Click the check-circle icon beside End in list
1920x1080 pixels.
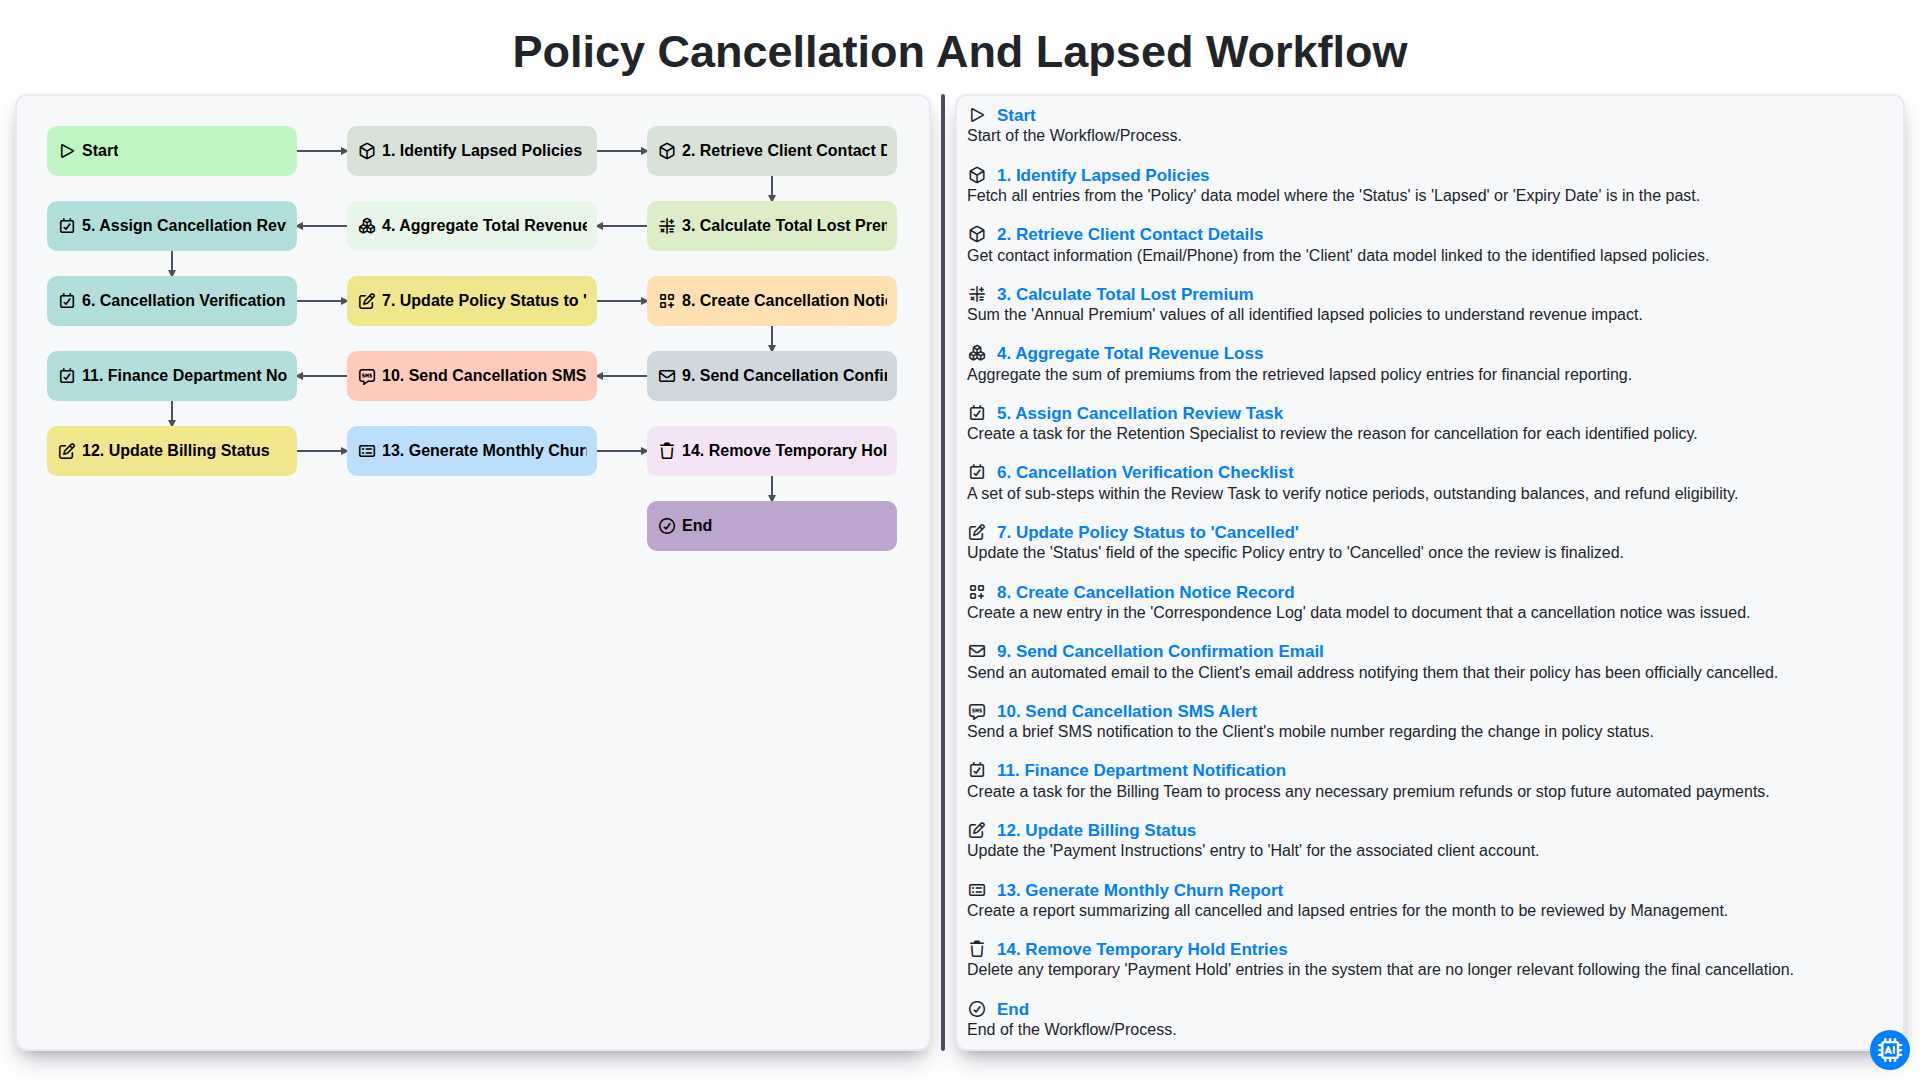(x=977, y=1009)
